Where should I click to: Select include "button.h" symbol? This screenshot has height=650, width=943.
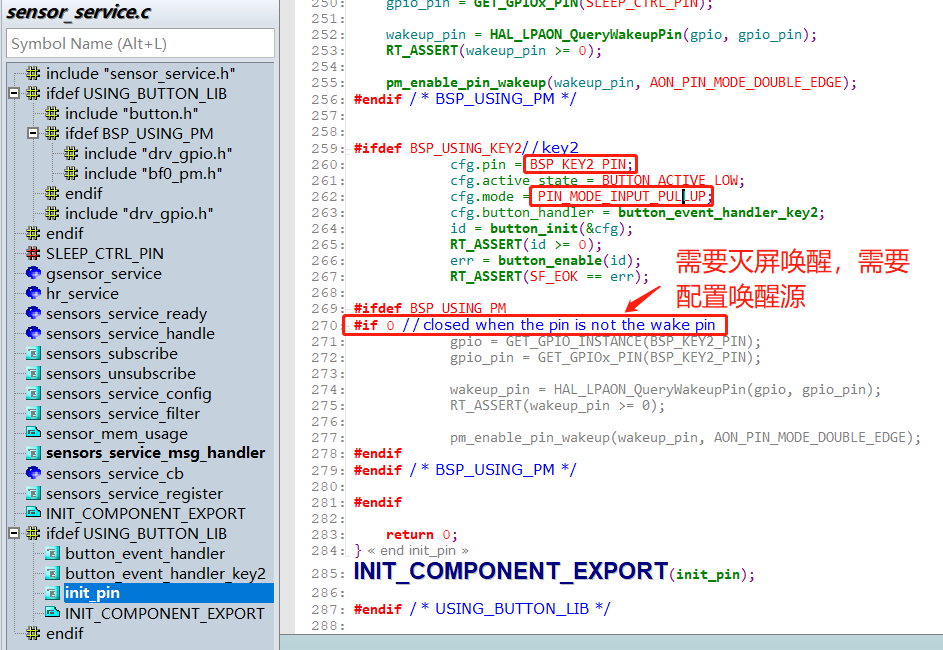pos(132,114)
